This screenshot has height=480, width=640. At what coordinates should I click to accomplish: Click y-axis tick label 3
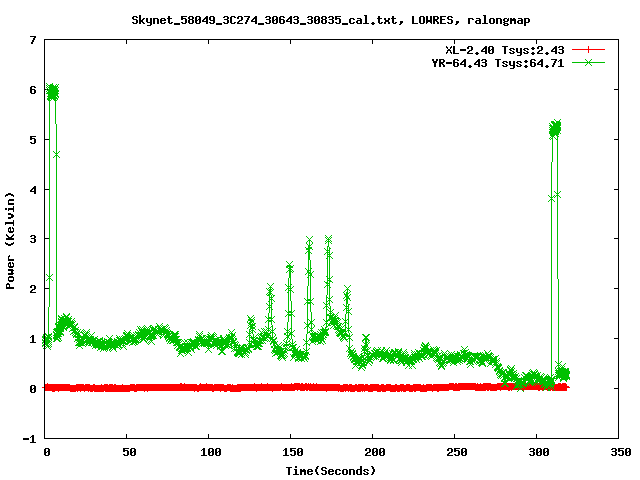pos(33,239)
